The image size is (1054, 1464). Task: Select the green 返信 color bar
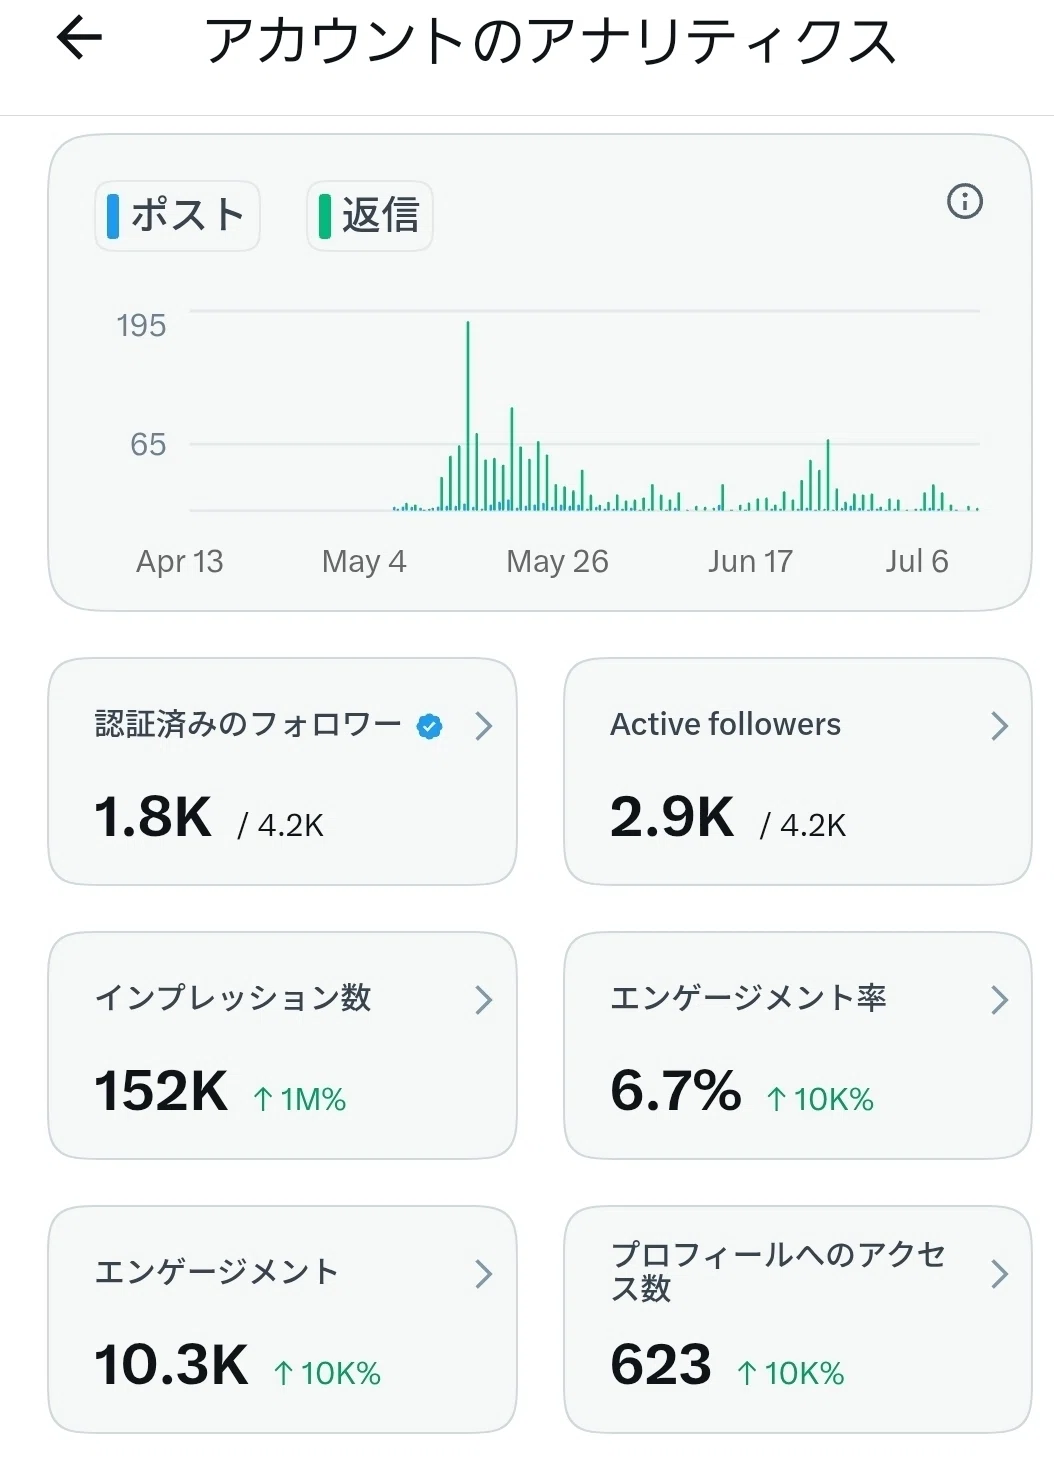coord(325,216)
